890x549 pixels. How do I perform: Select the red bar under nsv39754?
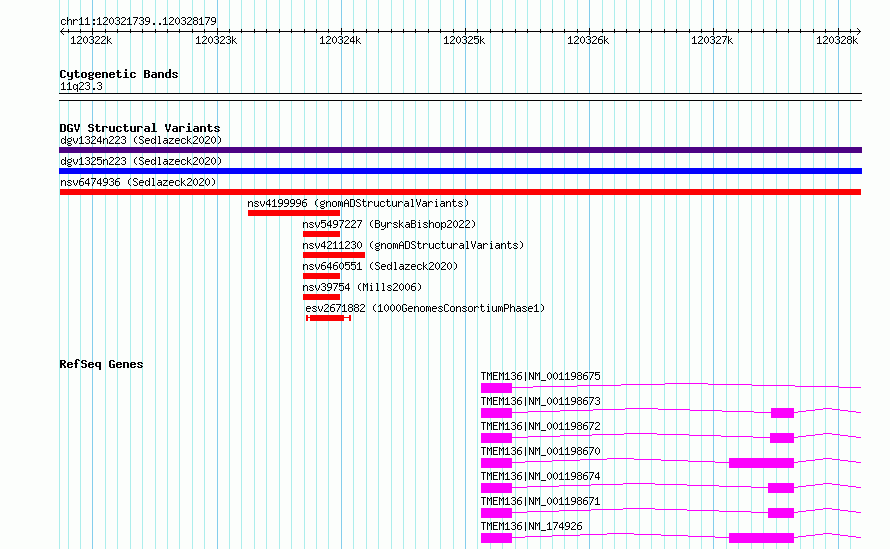[321, 297]
